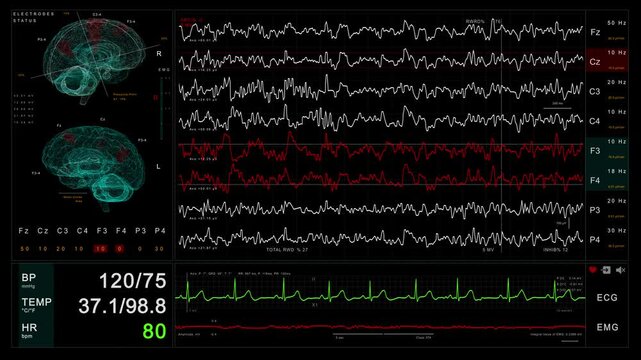
Task: Select the P3 channel on right
Action: click(x=595, y=210)
